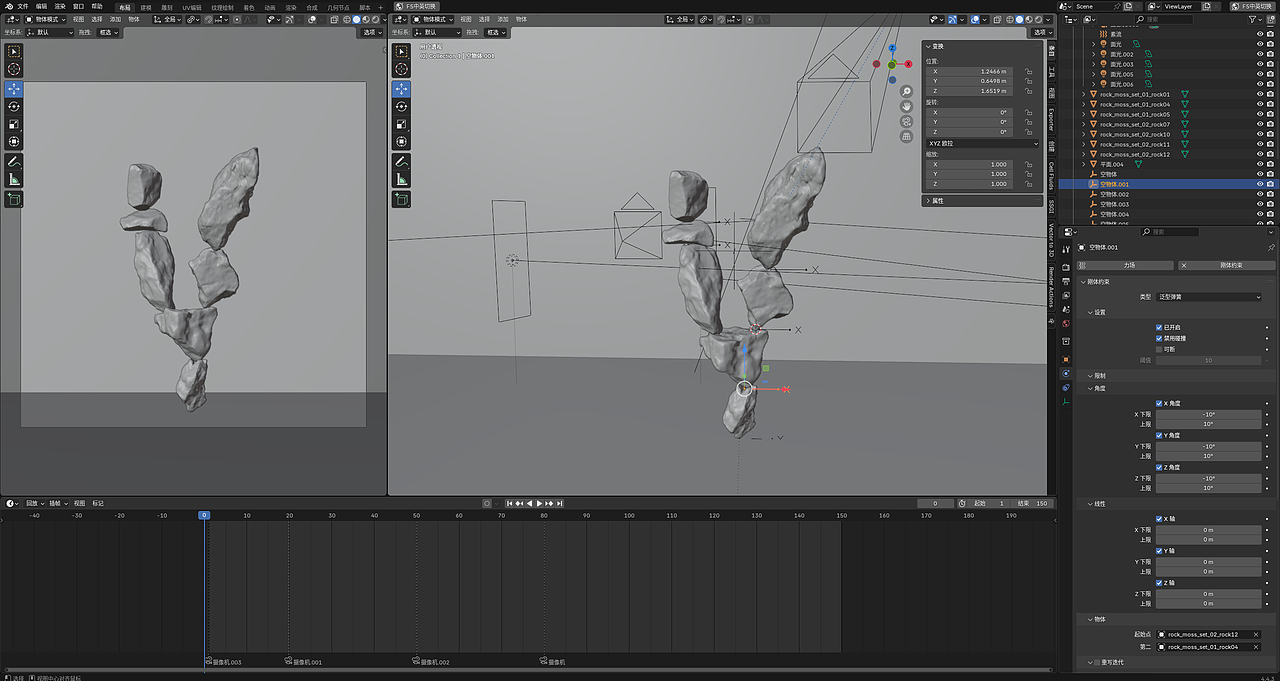Viewport: 1280px width, 681px height.
Task: Select the Select Box tool in right viewport
Action: pyautogui.click(x=400, y=51)
